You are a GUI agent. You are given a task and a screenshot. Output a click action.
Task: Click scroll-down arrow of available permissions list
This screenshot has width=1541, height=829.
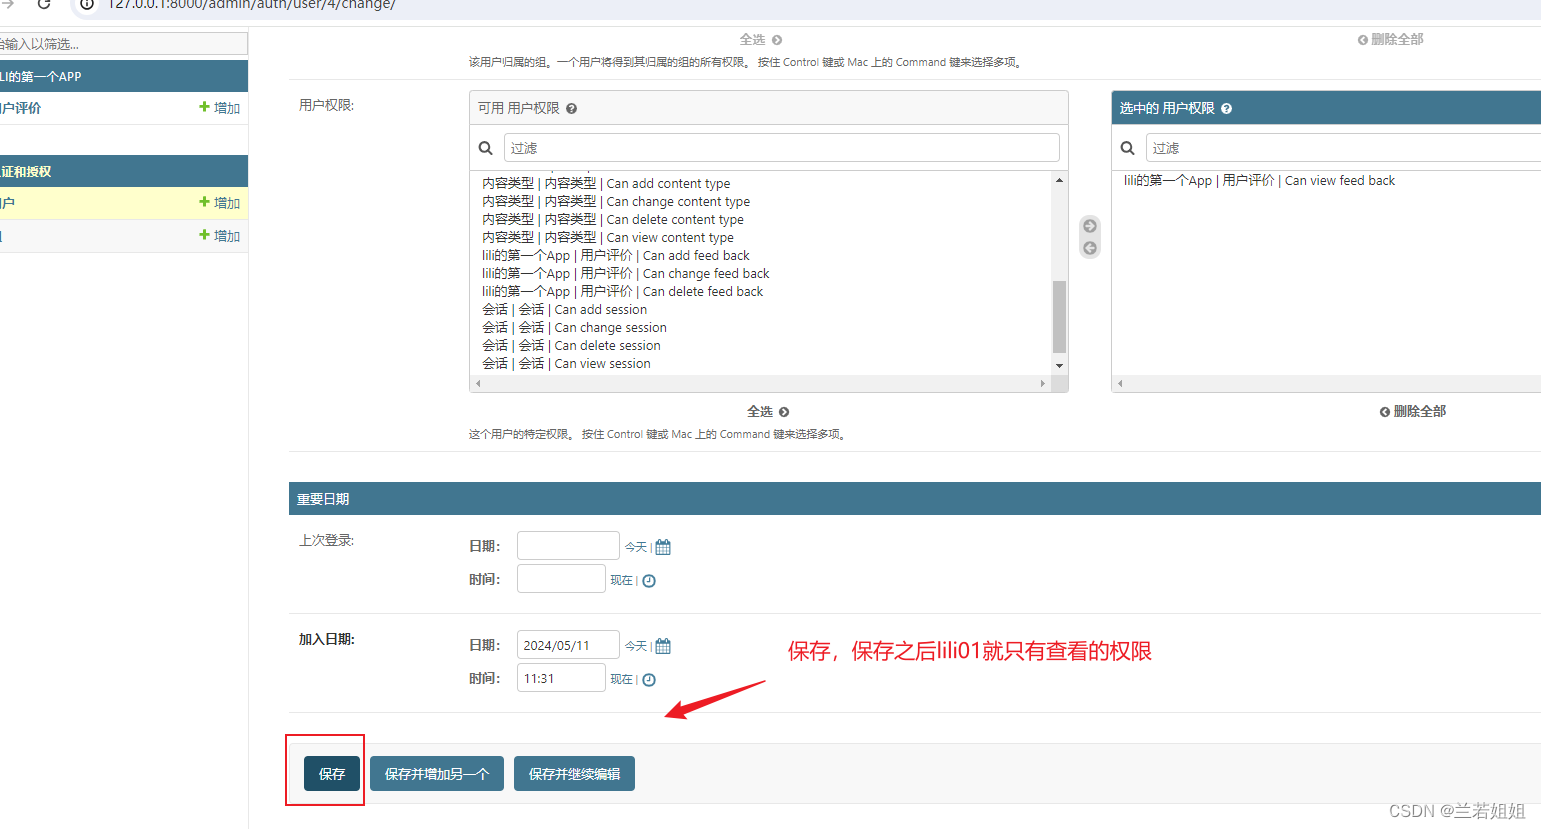pyautogui.click(x=1059, y=366)
